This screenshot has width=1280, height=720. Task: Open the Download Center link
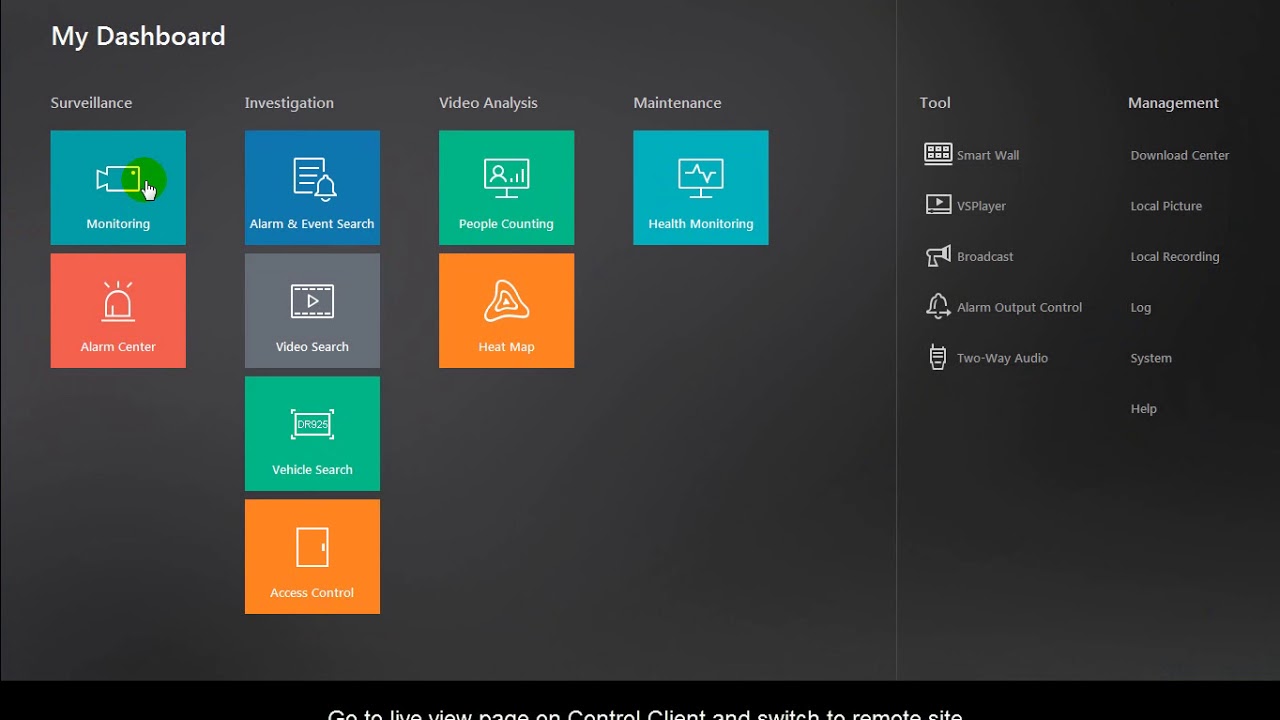[x=1179, y=155]
